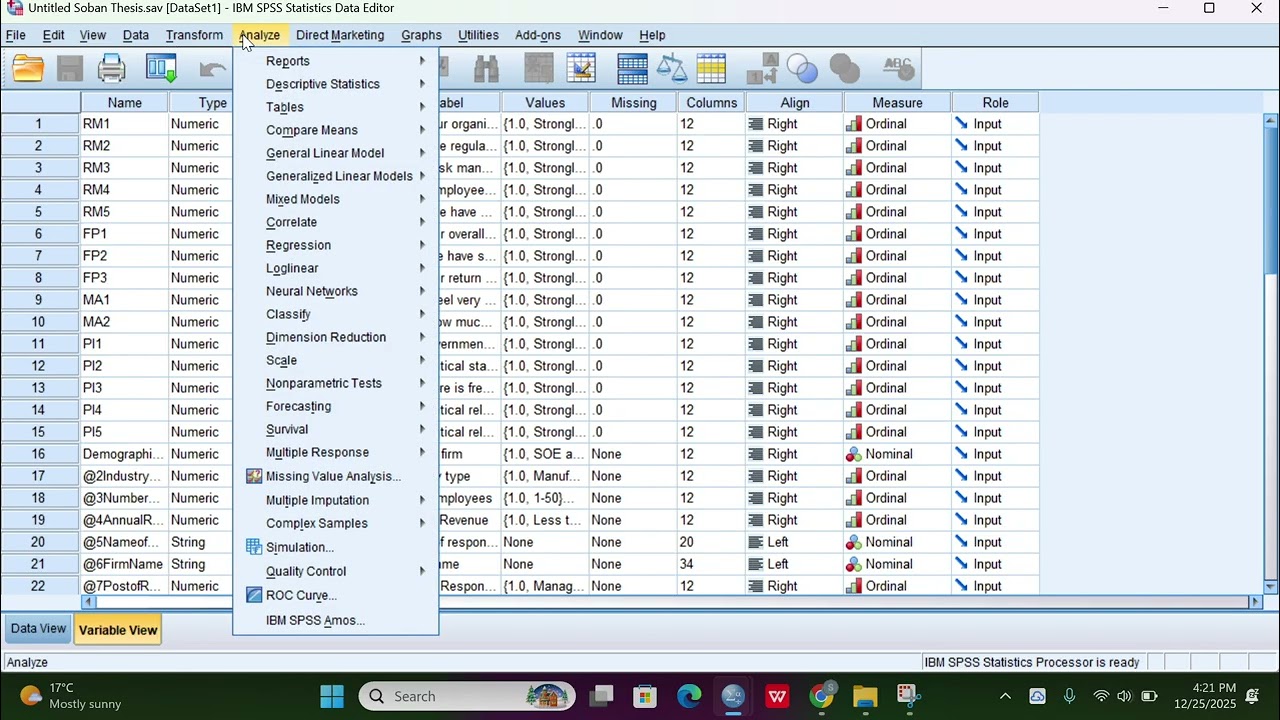Expand the Dimension Reduction submenu
Image resolution: width=1280 pixels, height=720 pixels.
(336, 337)
